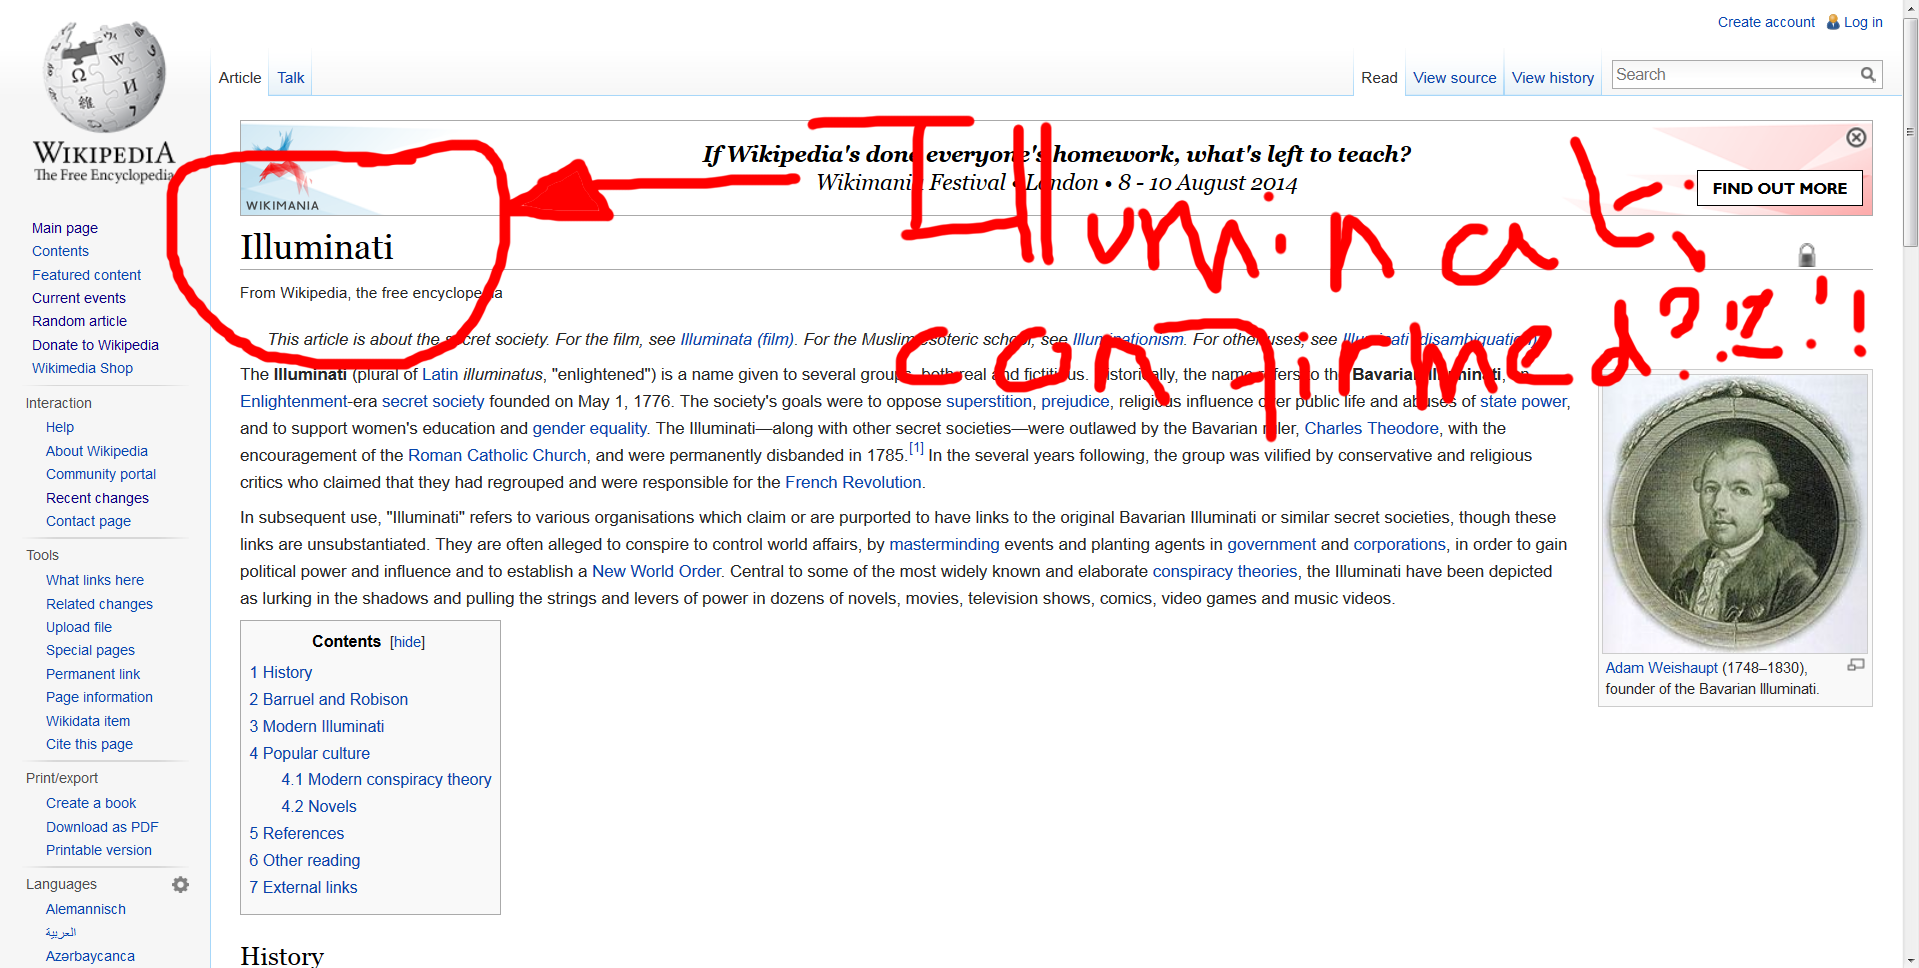This screenshot has width=1919, height=968.
Task: Hide the Contents table with hide toggle
Action: [x=407, y=642]
